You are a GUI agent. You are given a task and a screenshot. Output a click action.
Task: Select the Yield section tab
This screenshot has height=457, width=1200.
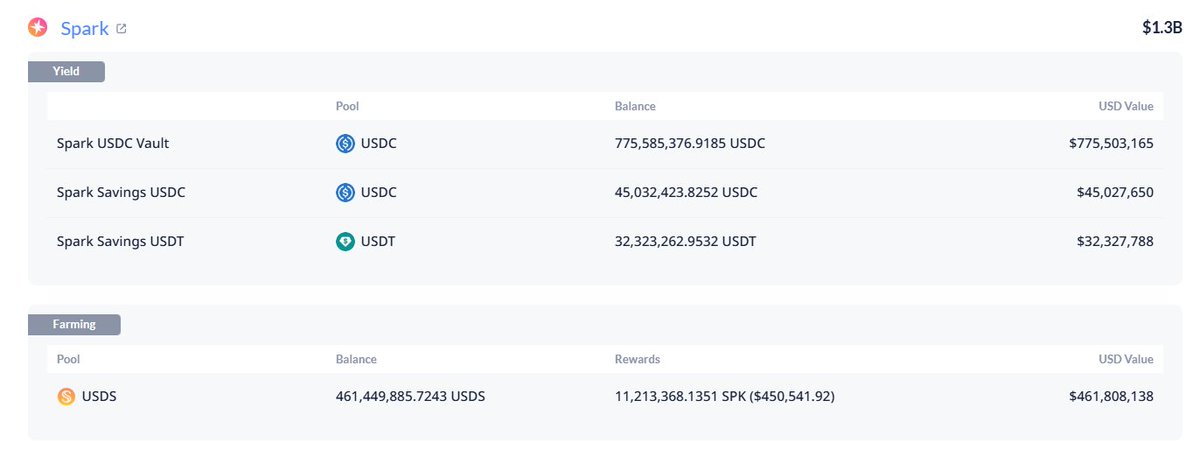(66, 71)
